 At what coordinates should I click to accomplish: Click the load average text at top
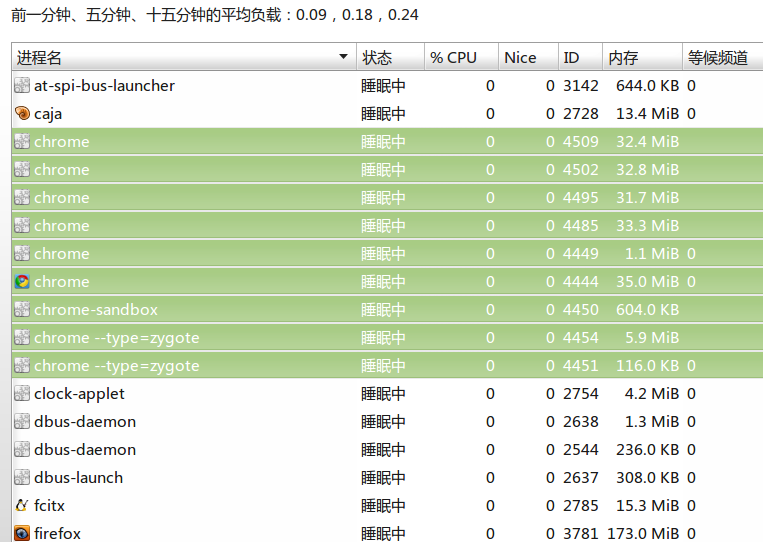pyautogui.click(x=215, y=15)
